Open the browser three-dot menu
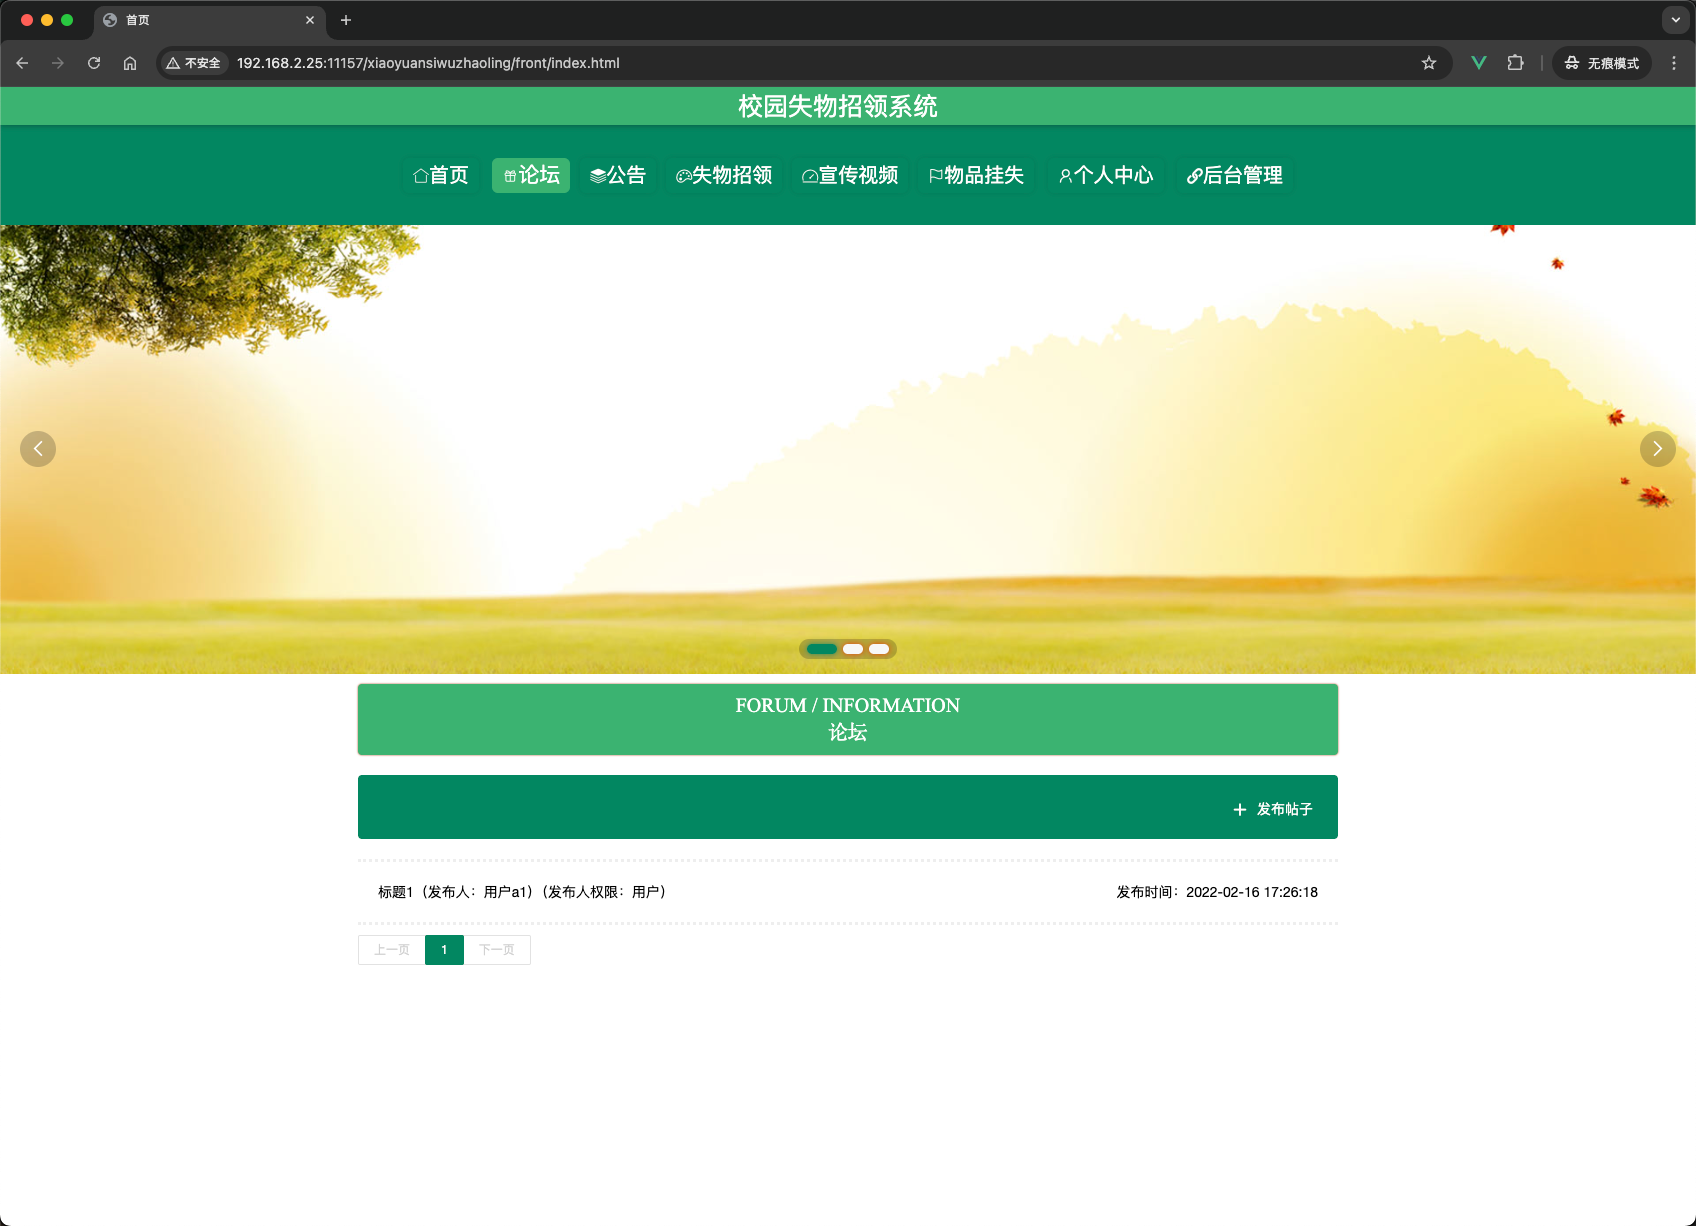 pos(1674,63)
